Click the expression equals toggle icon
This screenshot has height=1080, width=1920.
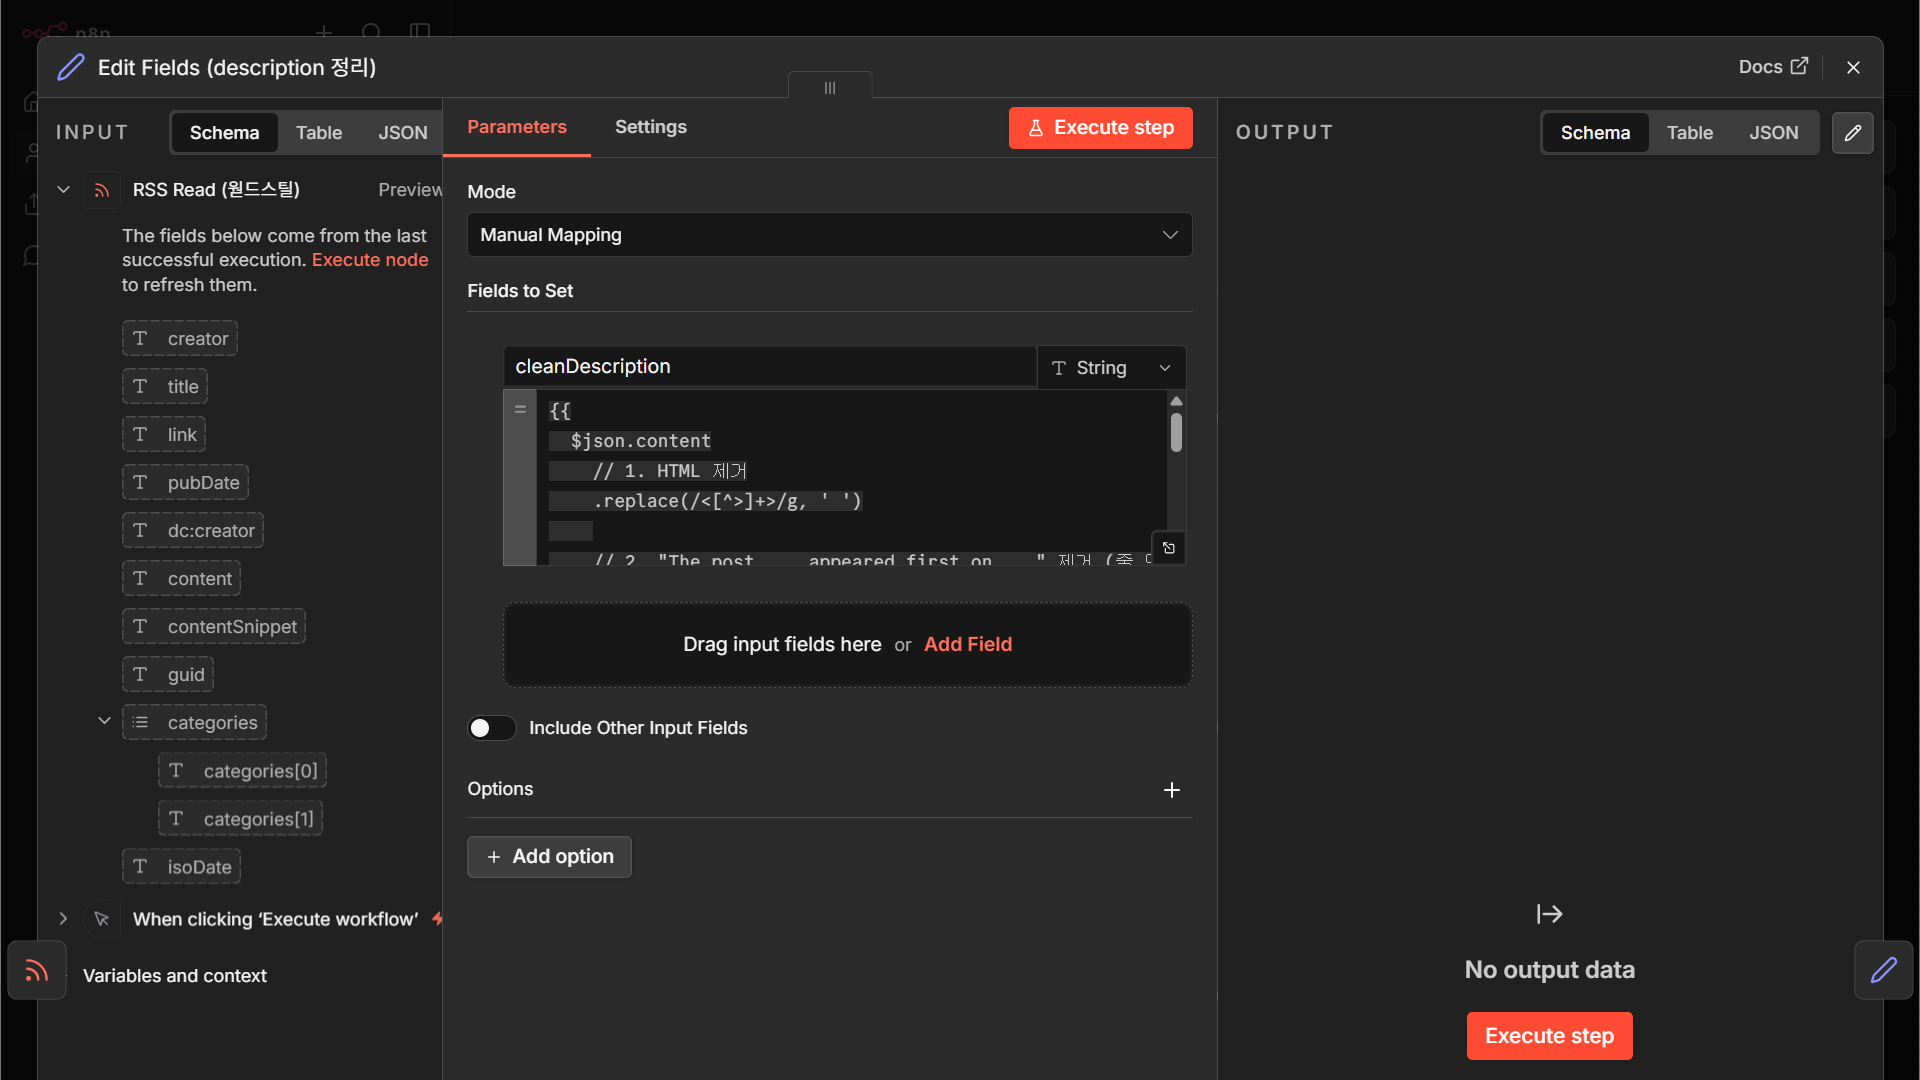pyautogui.click(x=520, y=409)
